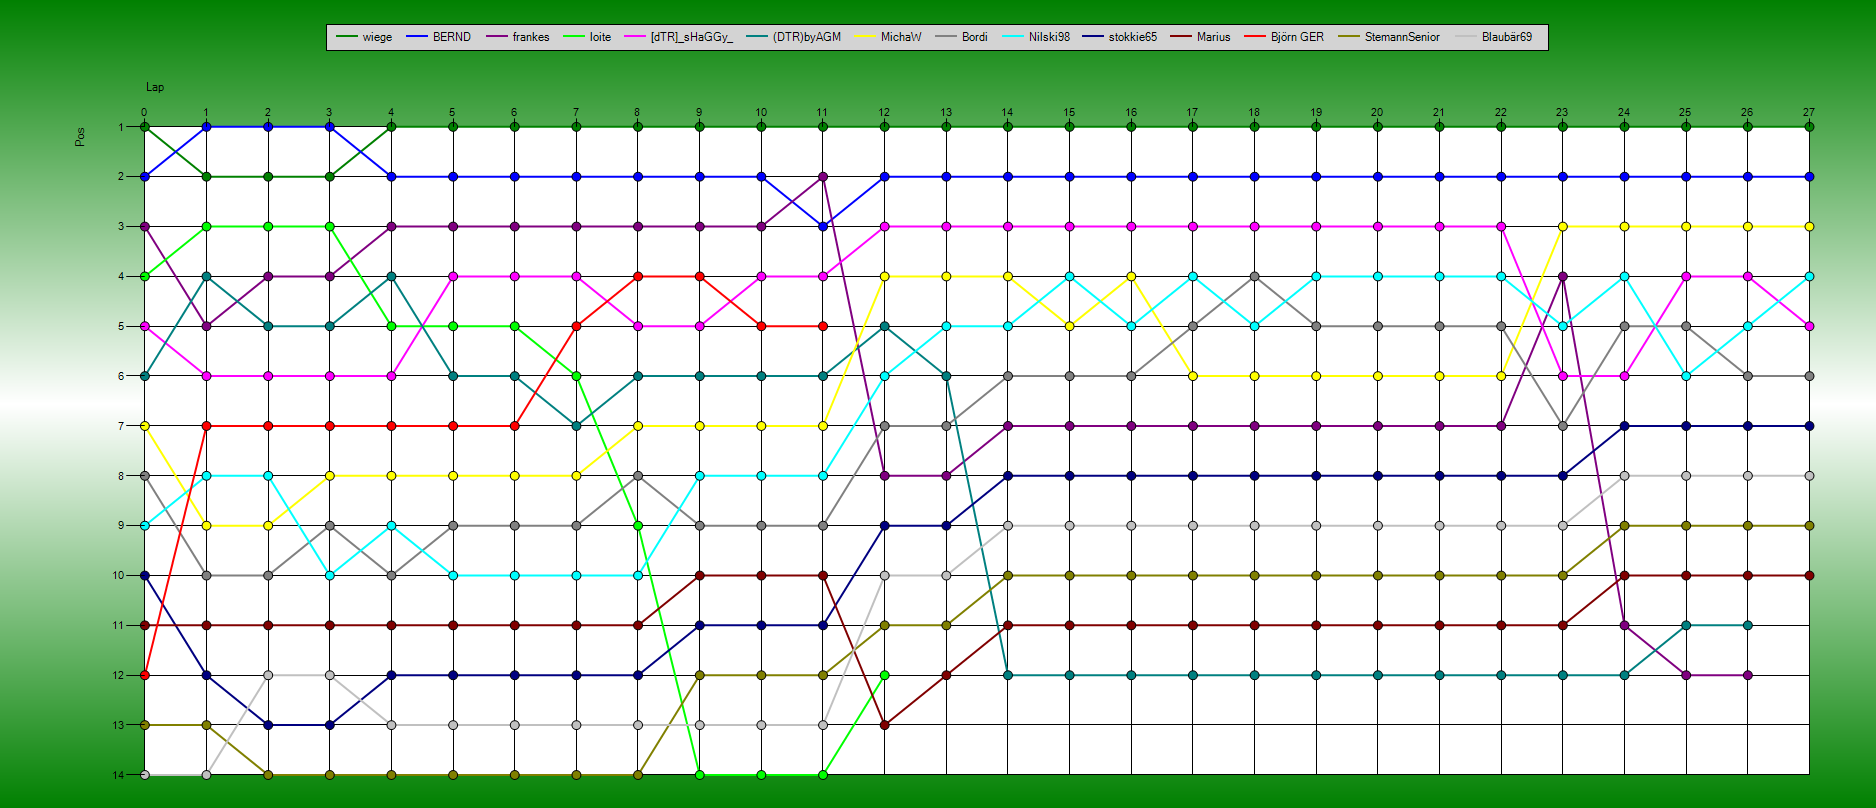Click frankes' purple point at lap 23, position 4
The width and height of the screenshot is (1876, 808).
[1562, 276]
